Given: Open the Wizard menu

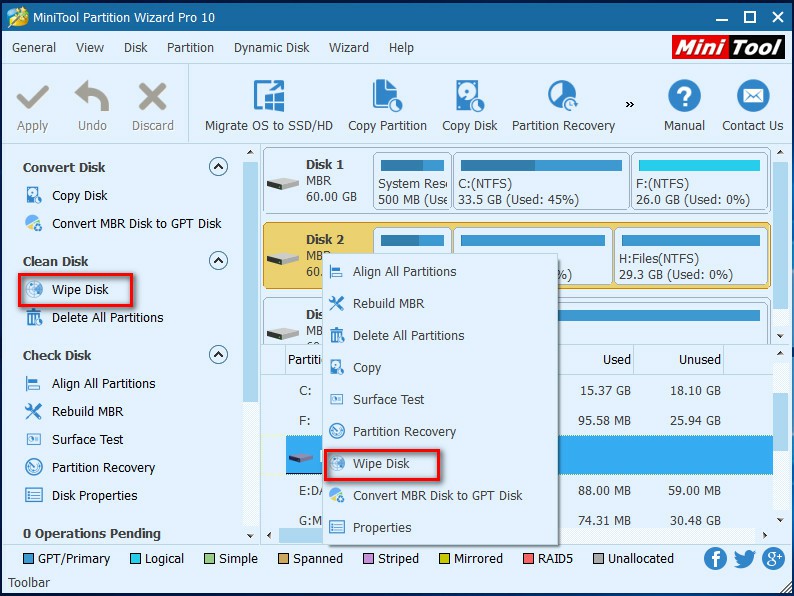Looking at the screenshot, I should 349,48.
